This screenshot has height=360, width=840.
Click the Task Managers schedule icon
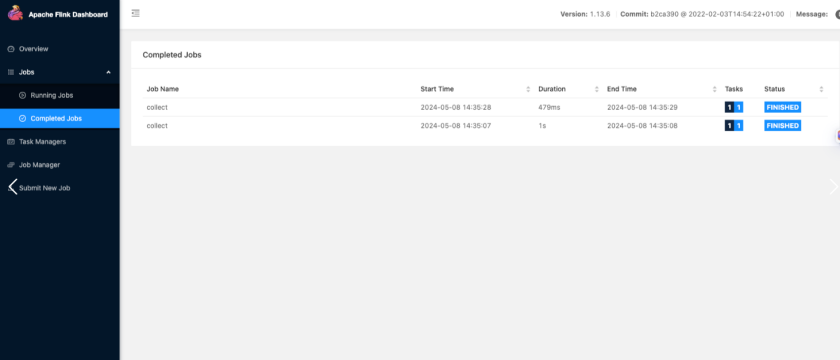pyautogui.click(x=11, y=142)
